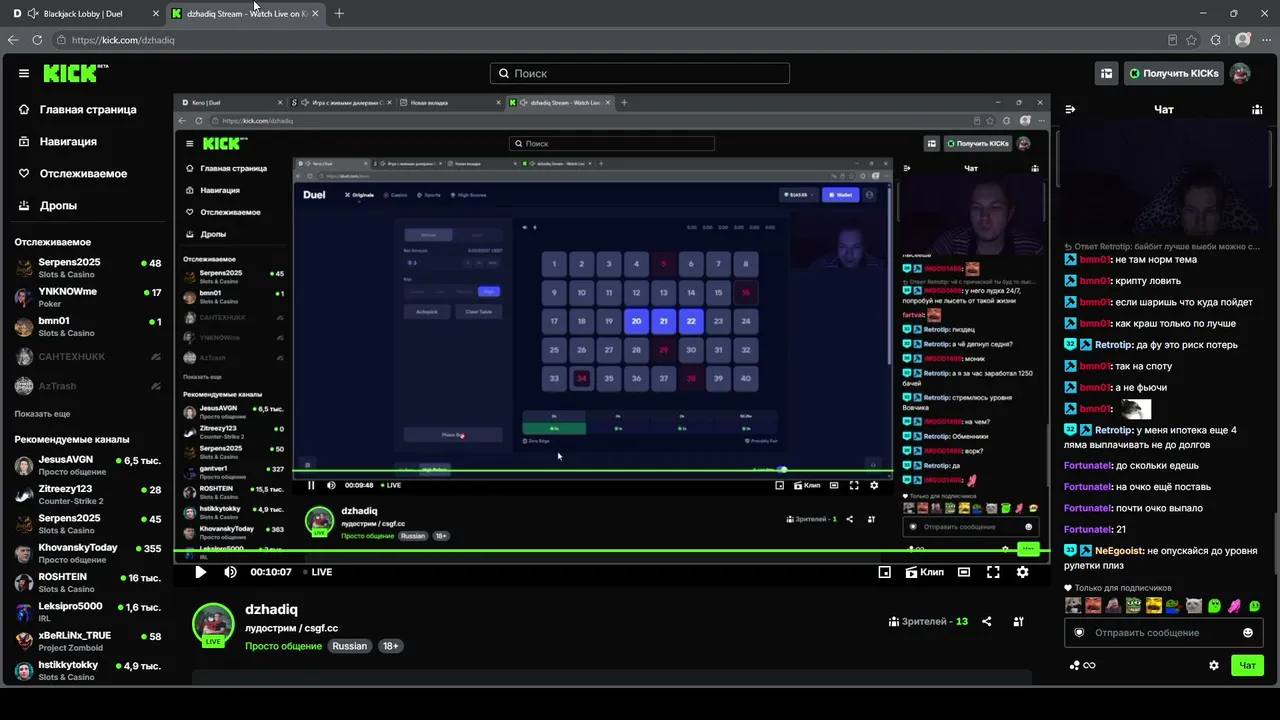Click the chat identity shield icon

coord(1079,632)
